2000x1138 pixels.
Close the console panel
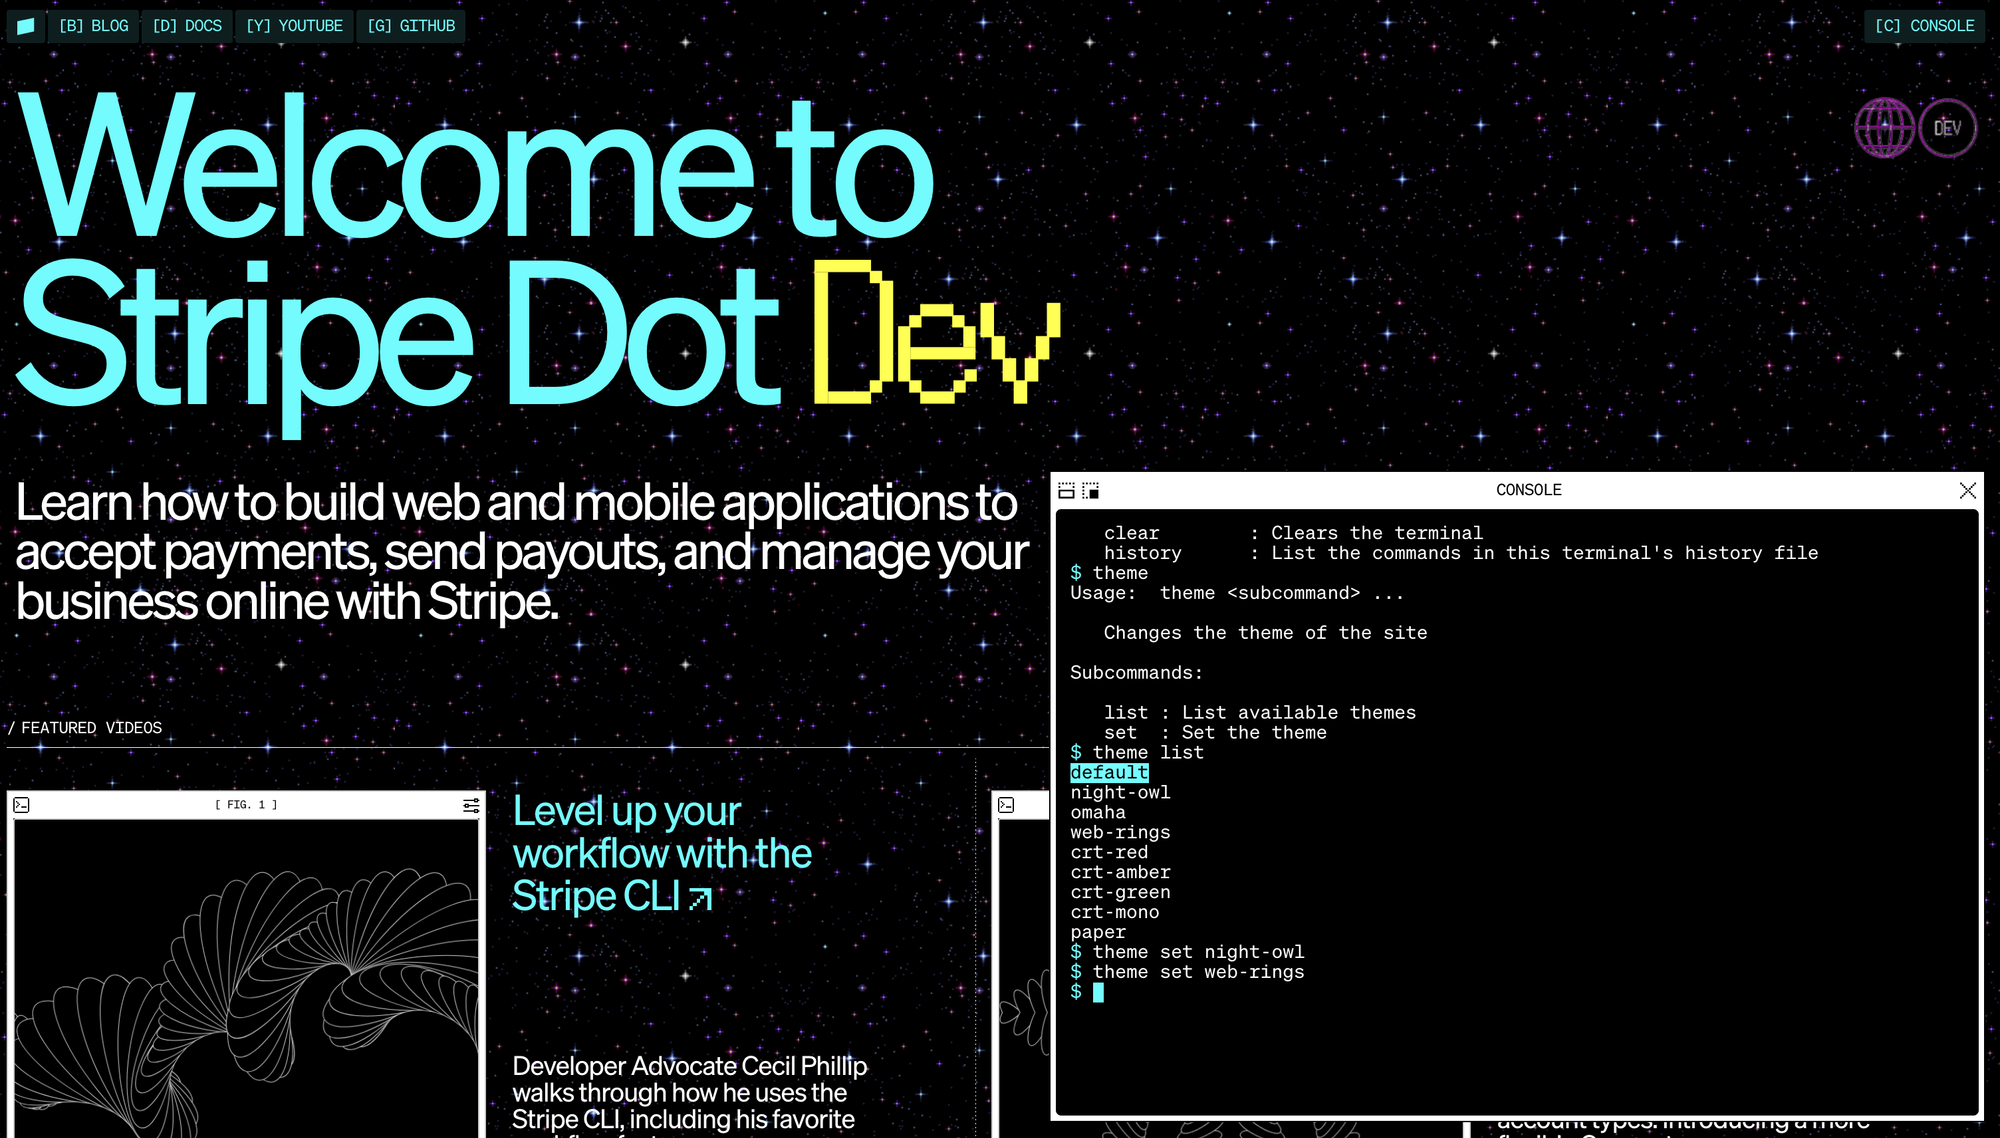1967,490
